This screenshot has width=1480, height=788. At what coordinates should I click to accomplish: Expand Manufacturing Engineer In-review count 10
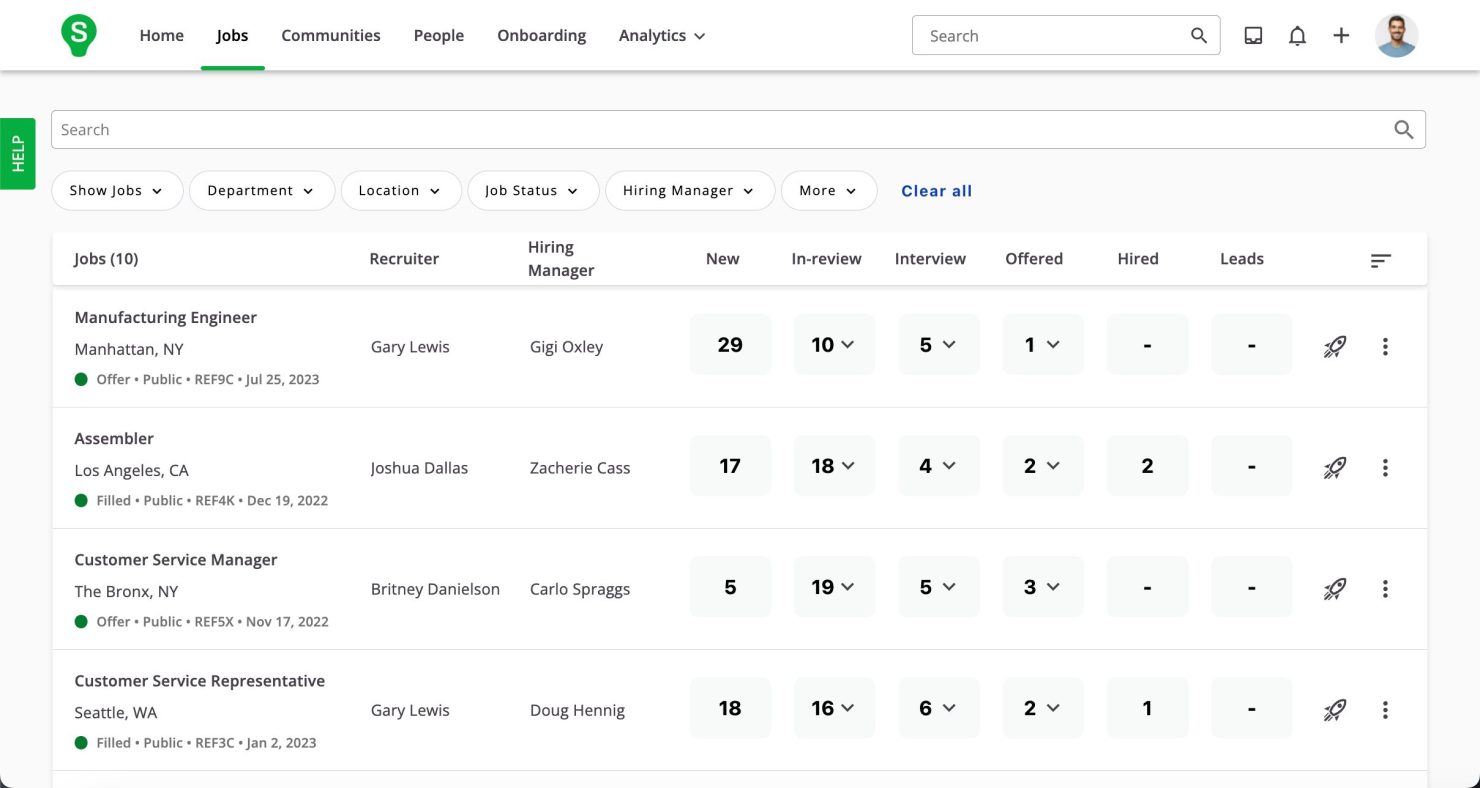tap(834, 345)
